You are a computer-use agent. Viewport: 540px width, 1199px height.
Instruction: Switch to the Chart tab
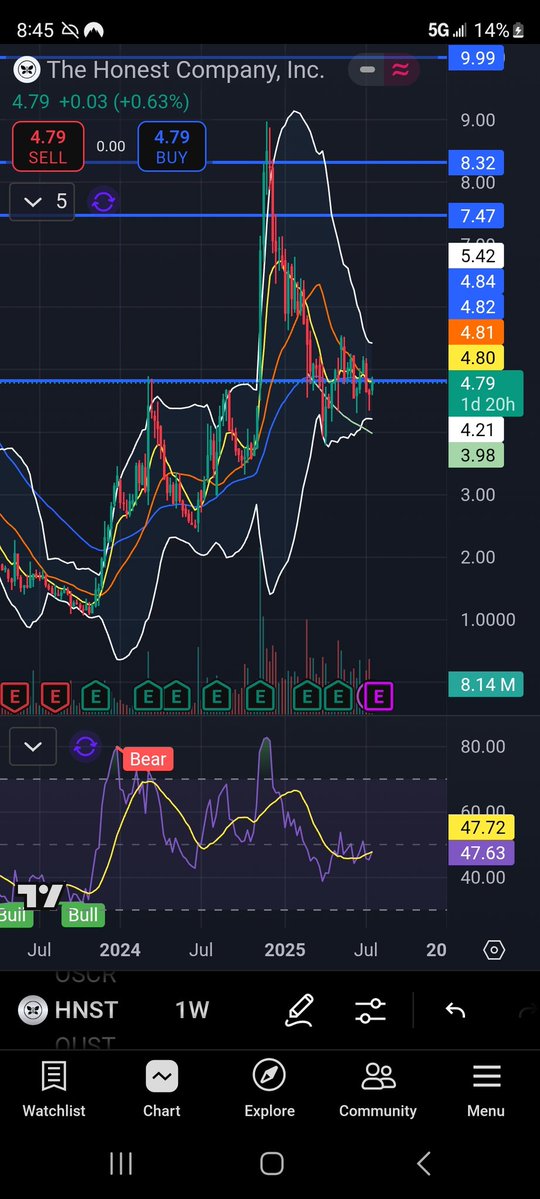tap(162, 1090)
